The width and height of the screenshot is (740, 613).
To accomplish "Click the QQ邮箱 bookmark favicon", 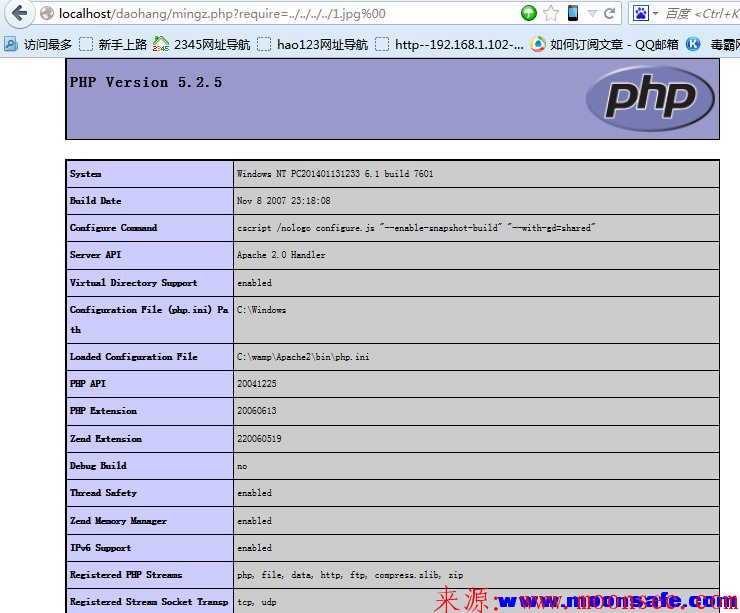I will [x=538, y=44].
